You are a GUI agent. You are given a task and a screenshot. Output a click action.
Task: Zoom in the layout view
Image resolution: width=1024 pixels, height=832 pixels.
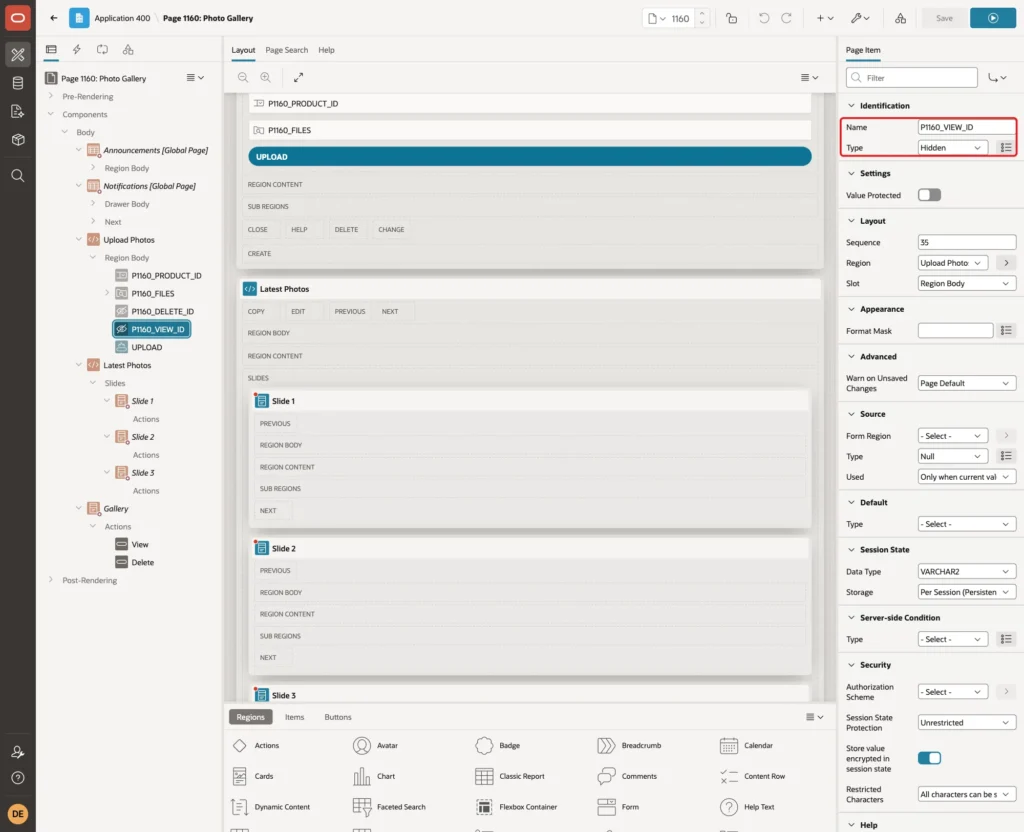coord(266,77)
